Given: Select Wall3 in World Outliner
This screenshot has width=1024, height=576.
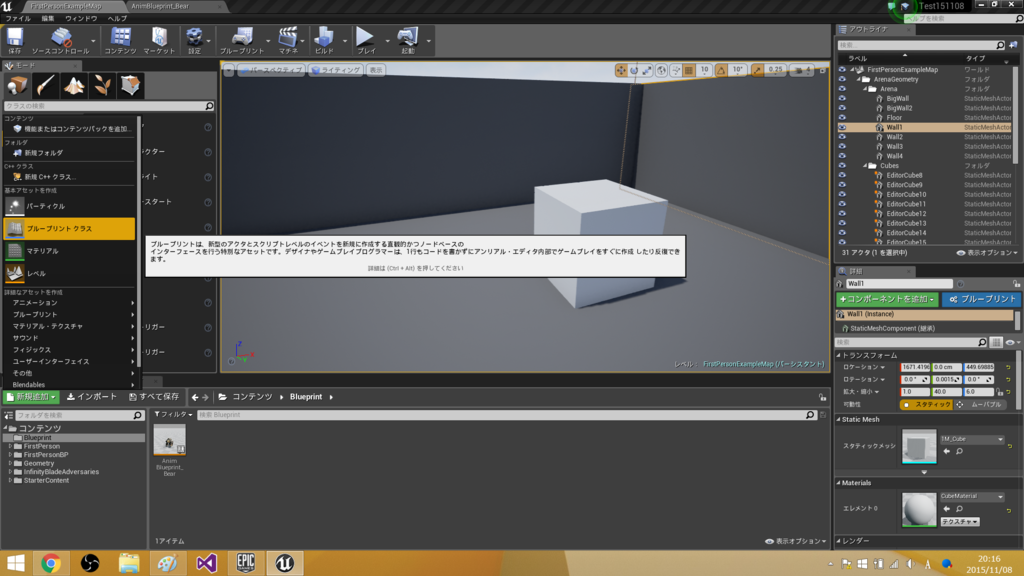Looking at the screenshot, I should point(894,146).
